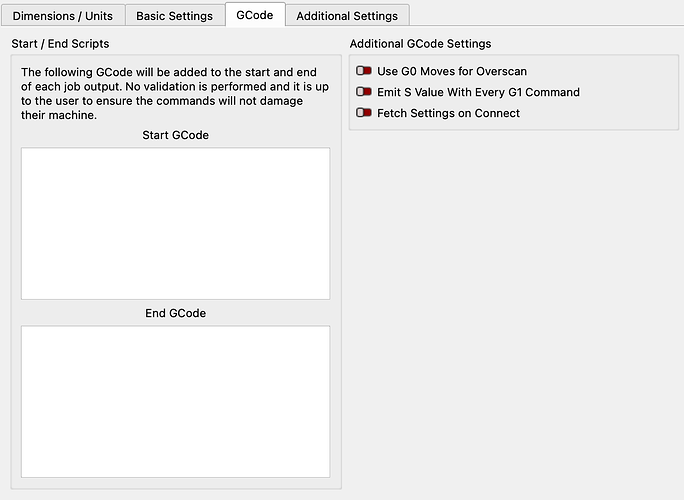Click the "Start GCode" field caption

tap(175, 135)
